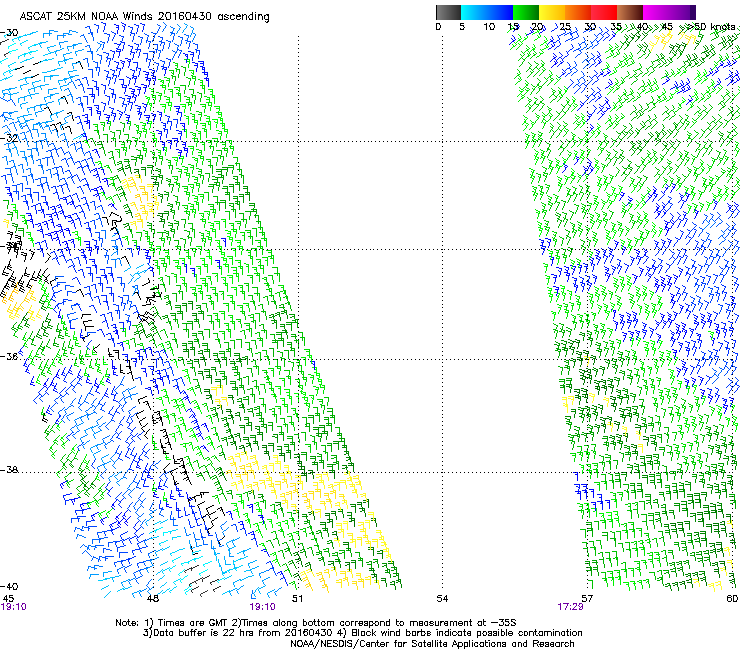Viewport: 740px width, 650px height.
Task: Click the '60' longitude label
Action: click(x=732, y=599)
